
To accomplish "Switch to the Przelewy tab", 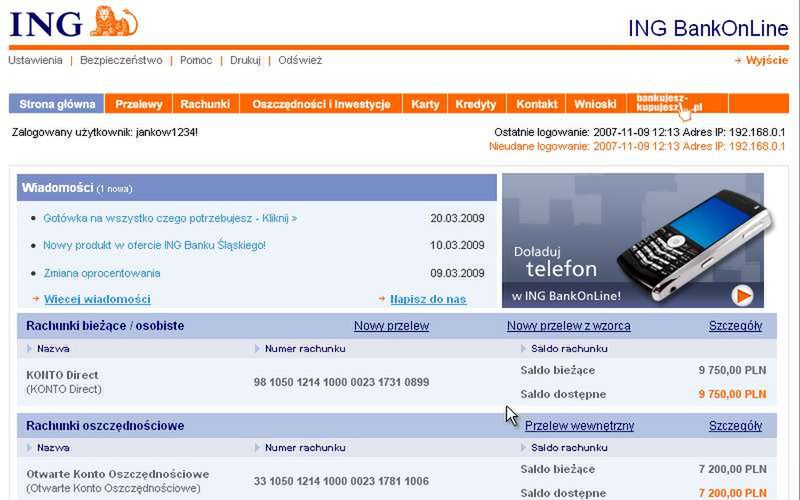I will click(139, 104).
